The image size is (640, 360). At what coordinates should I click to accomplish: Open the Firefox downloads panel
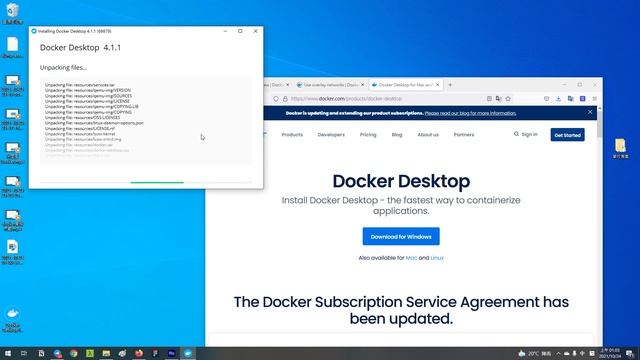click(x=558, y=99)
